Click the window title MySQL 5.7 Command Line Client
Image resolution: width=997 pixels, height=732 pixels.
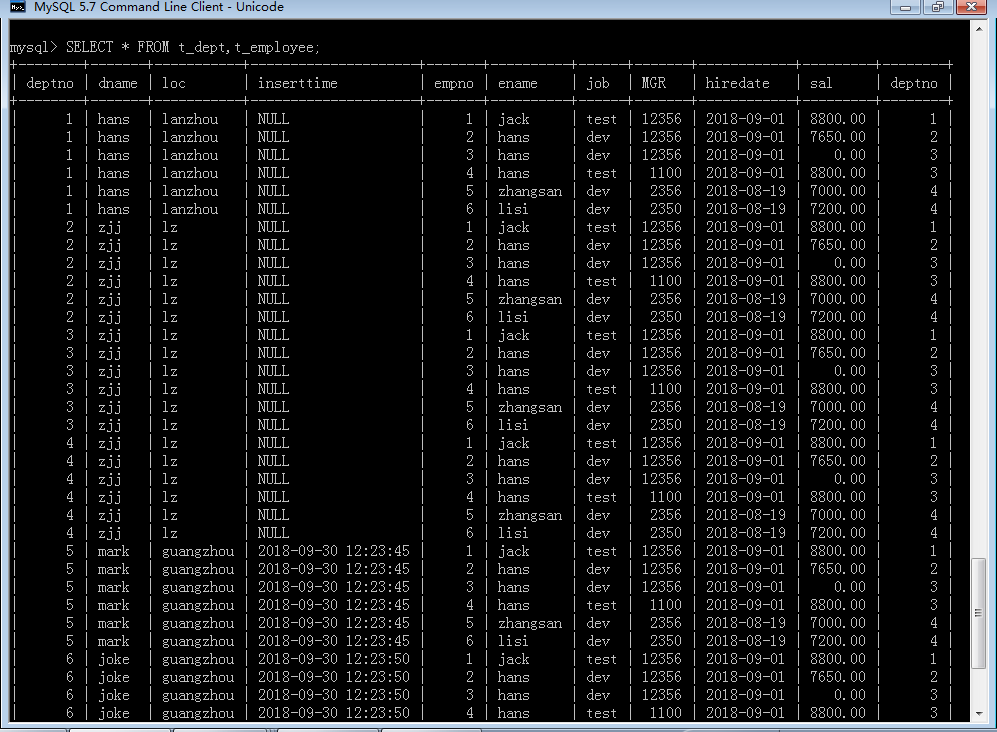pyautogui.click(x=159, y=7)
